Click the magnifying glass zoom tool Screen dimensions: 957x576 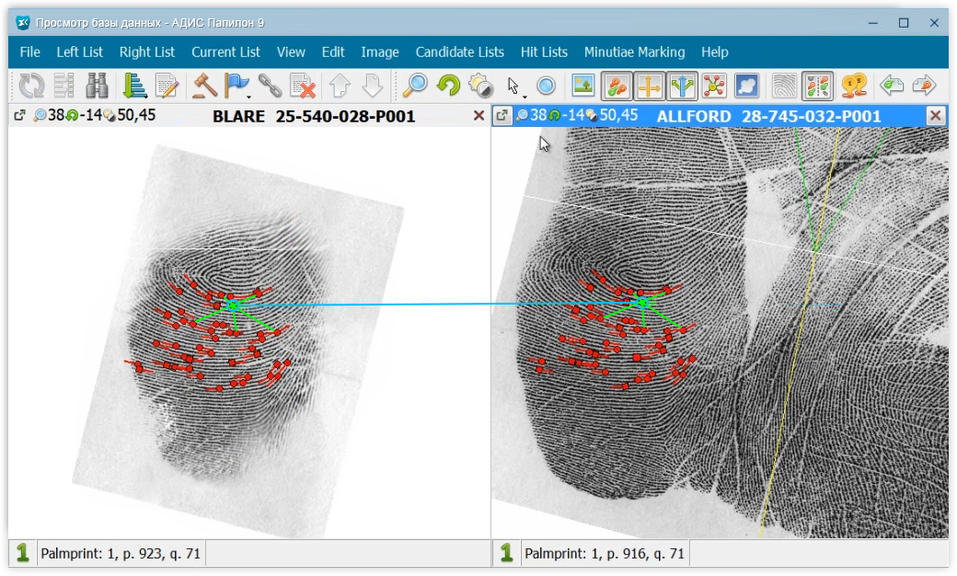tap(415, 86)
